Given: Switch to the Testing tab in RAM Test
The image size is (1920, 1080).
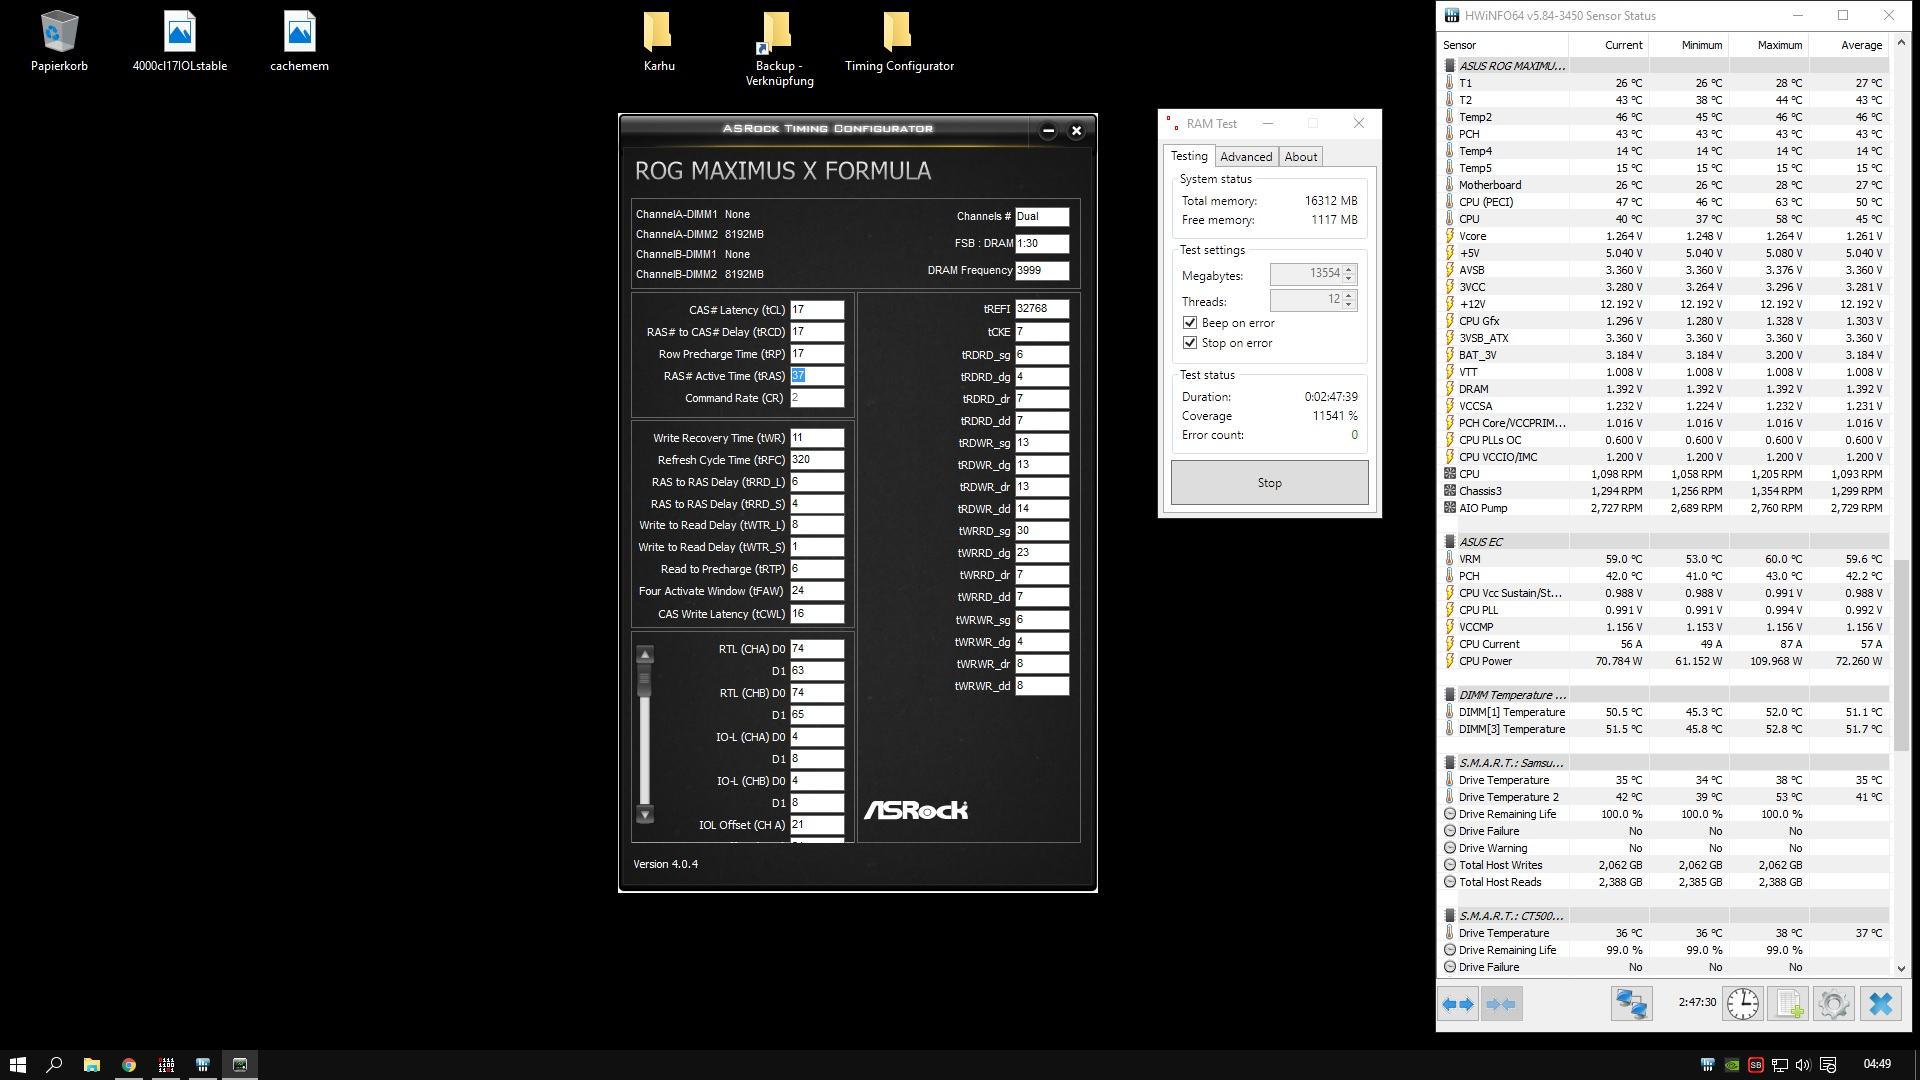Looking at the screenshot, I should 1189,156.
